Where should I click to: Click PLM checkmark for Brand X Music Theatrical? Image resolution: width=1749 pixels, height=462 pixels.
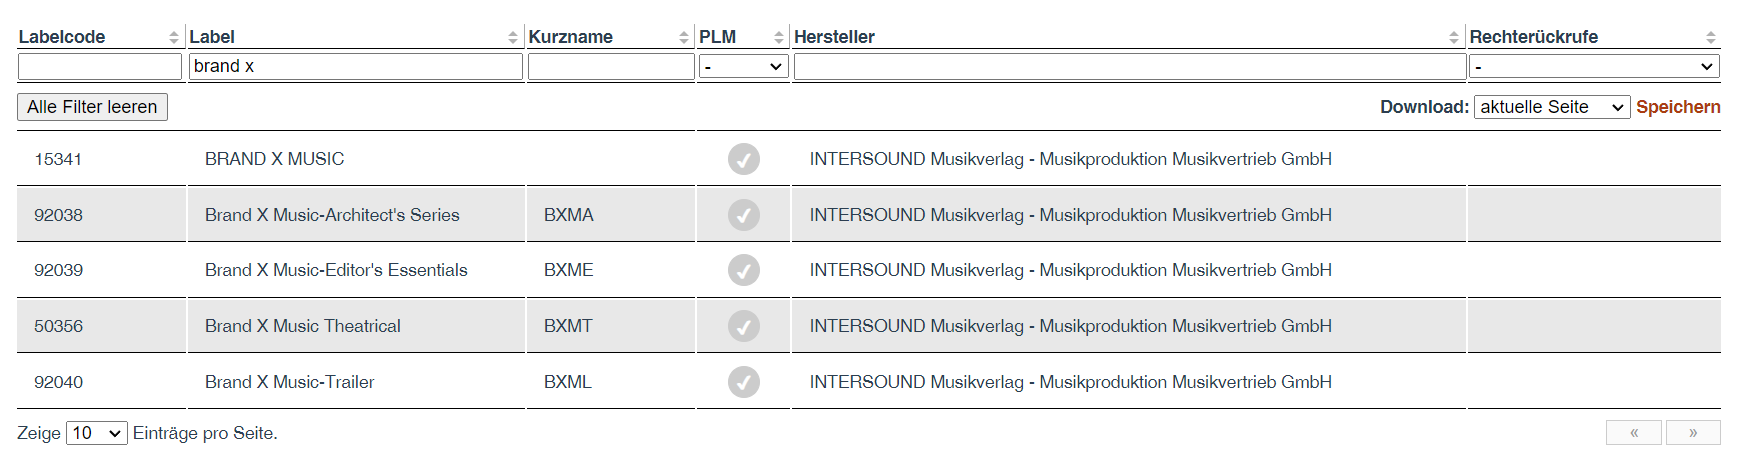point(744,326)
